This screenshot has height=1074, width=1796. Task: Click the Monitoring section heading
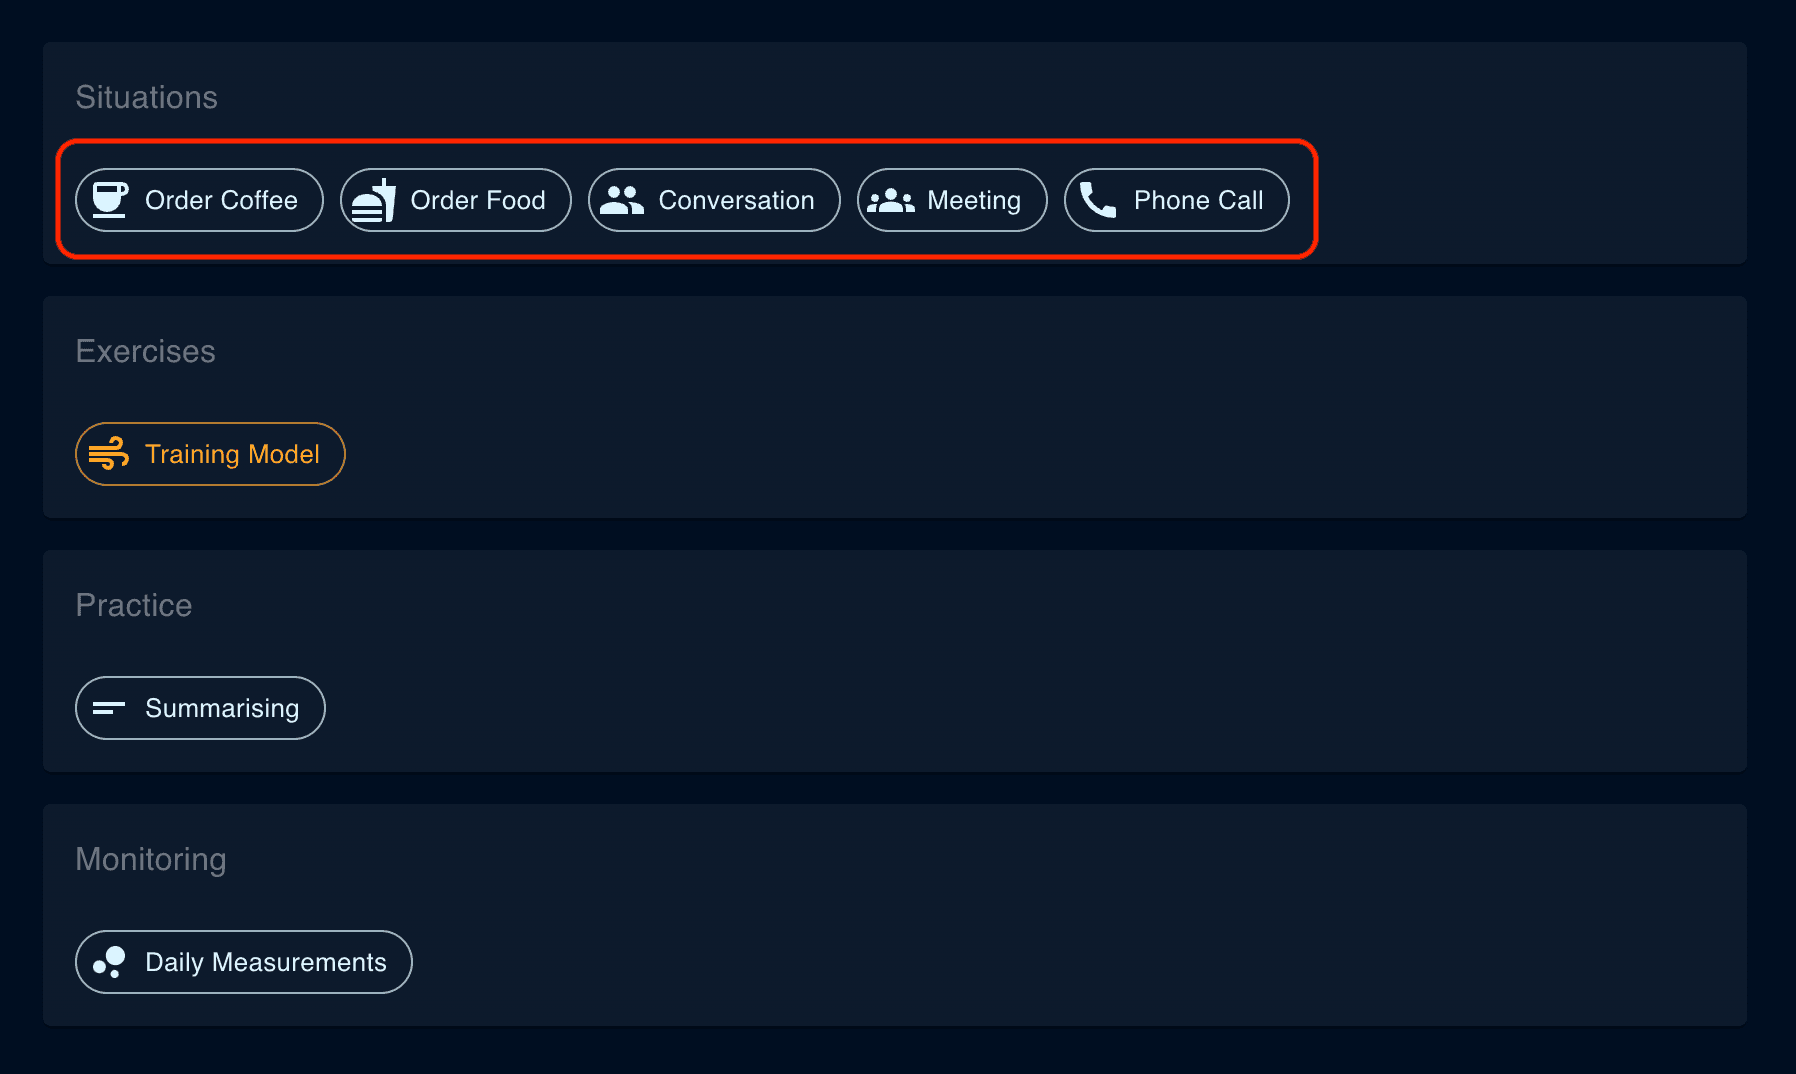(x=151, y=859)
